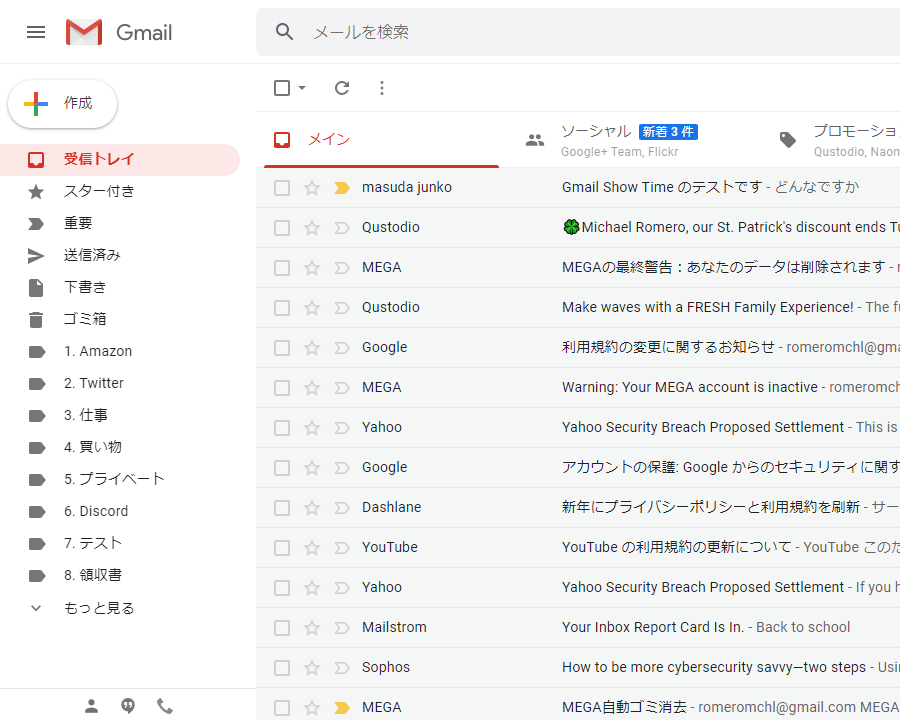Click the 送信済み paper plane icon
This screenshot has height=720, width=900.
click(x=36, y=256)
